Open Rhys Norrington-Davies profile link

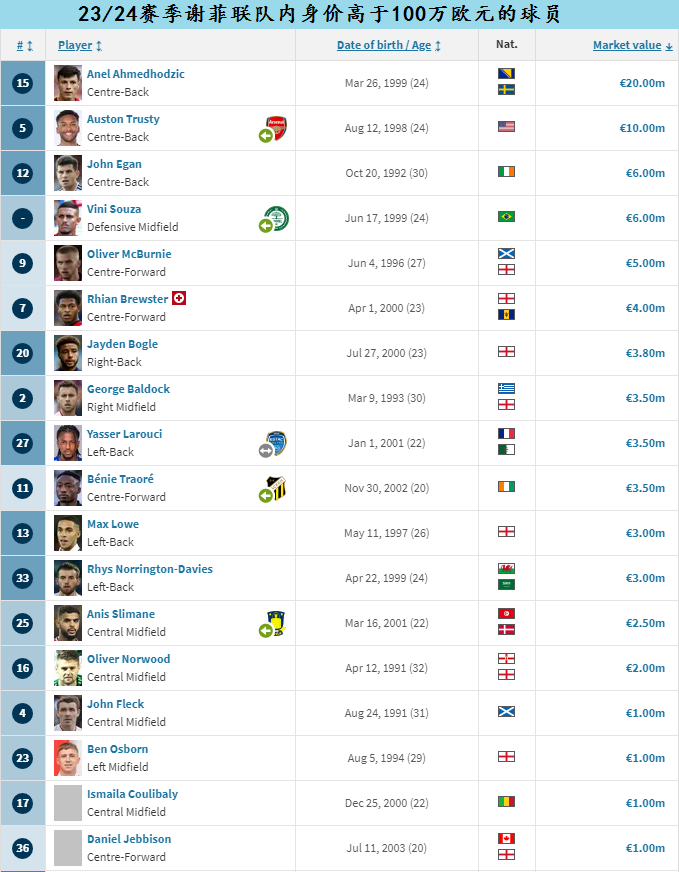point(149,569)
